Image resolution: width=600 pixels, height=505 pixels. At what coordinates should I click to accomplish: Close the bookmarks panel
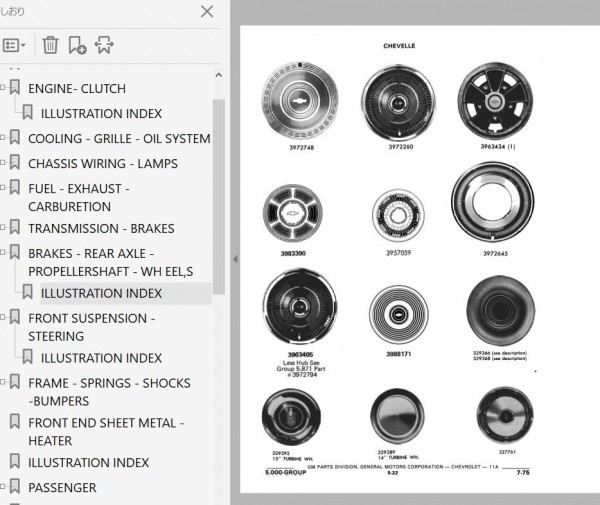[207, 11]
